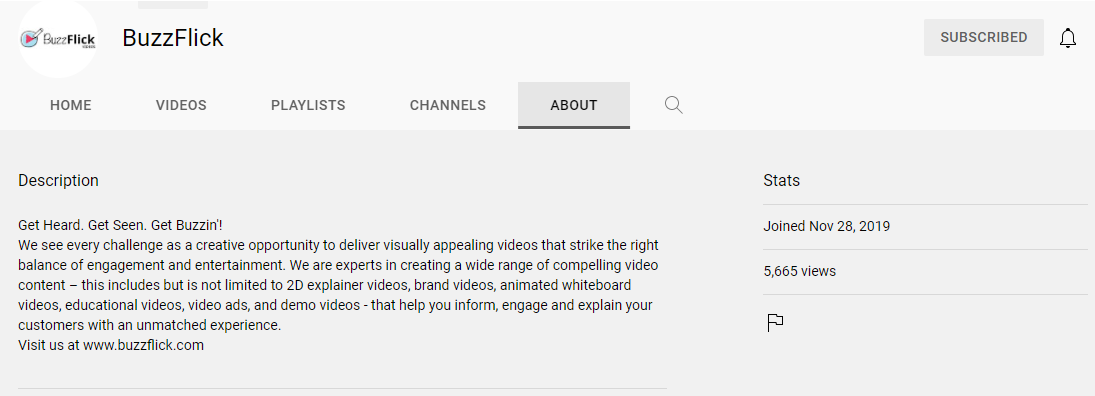Click the Stats heading
The width and height of the screenshot is (1095, 396).
coord(781,180)
